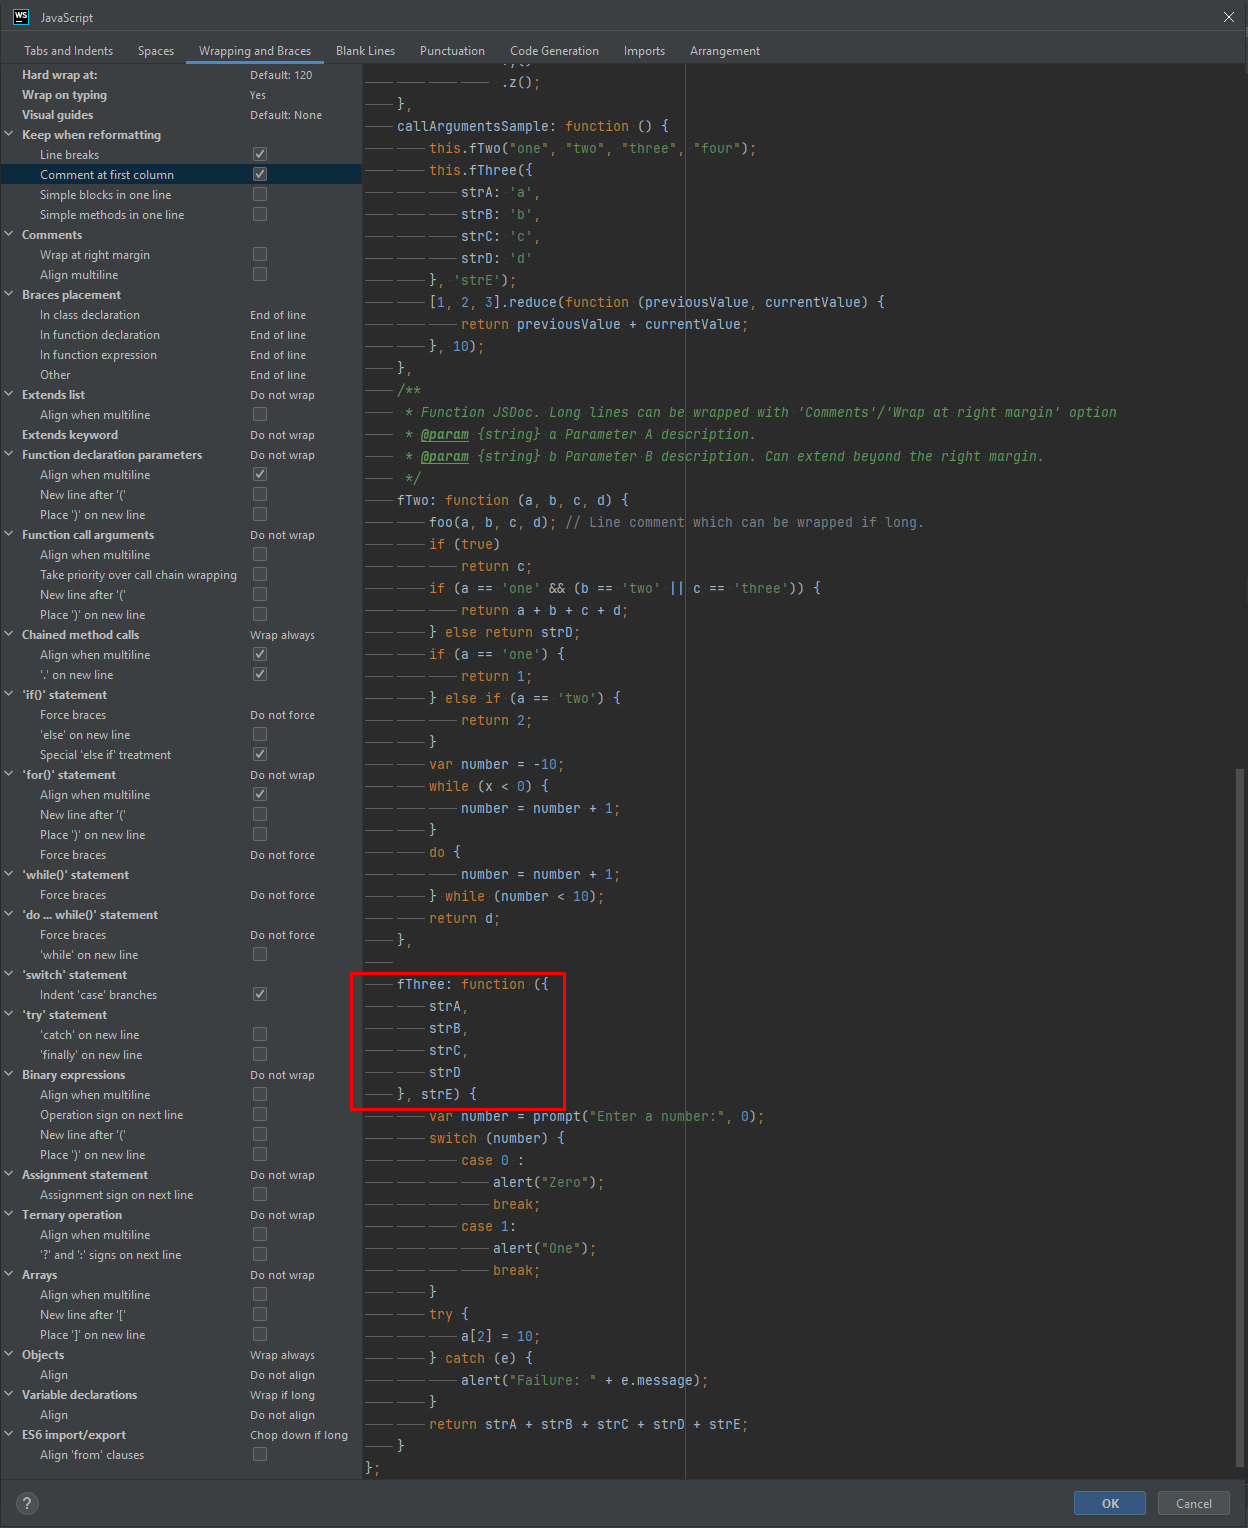The image size is (1248, 1528).
Task: Switch to the Spaces tab
Action: tap(156, 51)
